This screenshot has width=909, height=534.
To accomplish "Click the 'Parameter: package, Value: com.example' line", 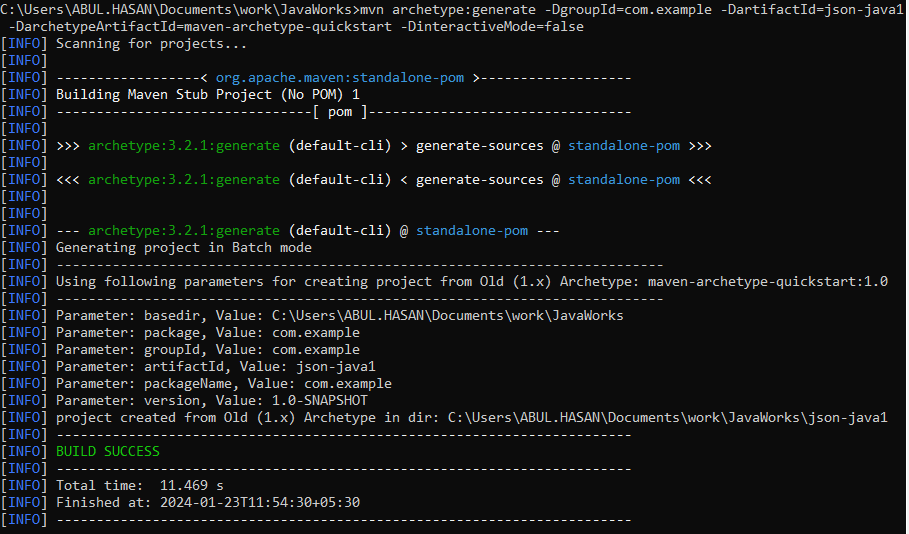I will [x=208, y=333].
